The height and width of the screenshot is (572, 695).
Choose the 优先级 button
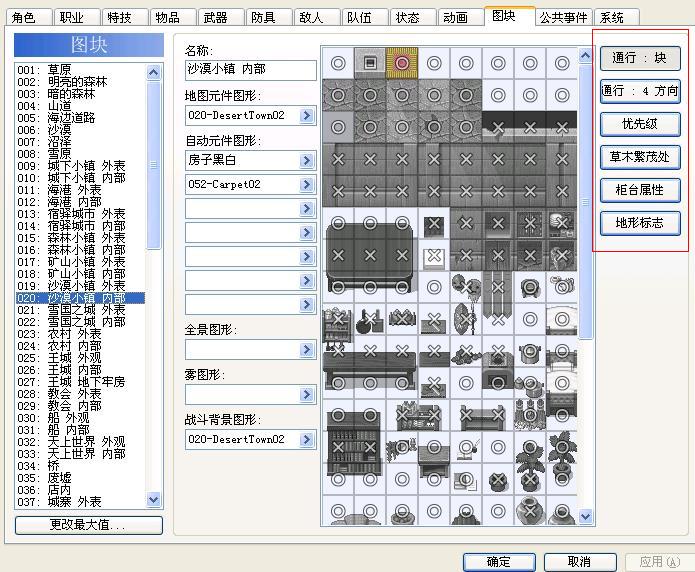[x=640, y=124]
